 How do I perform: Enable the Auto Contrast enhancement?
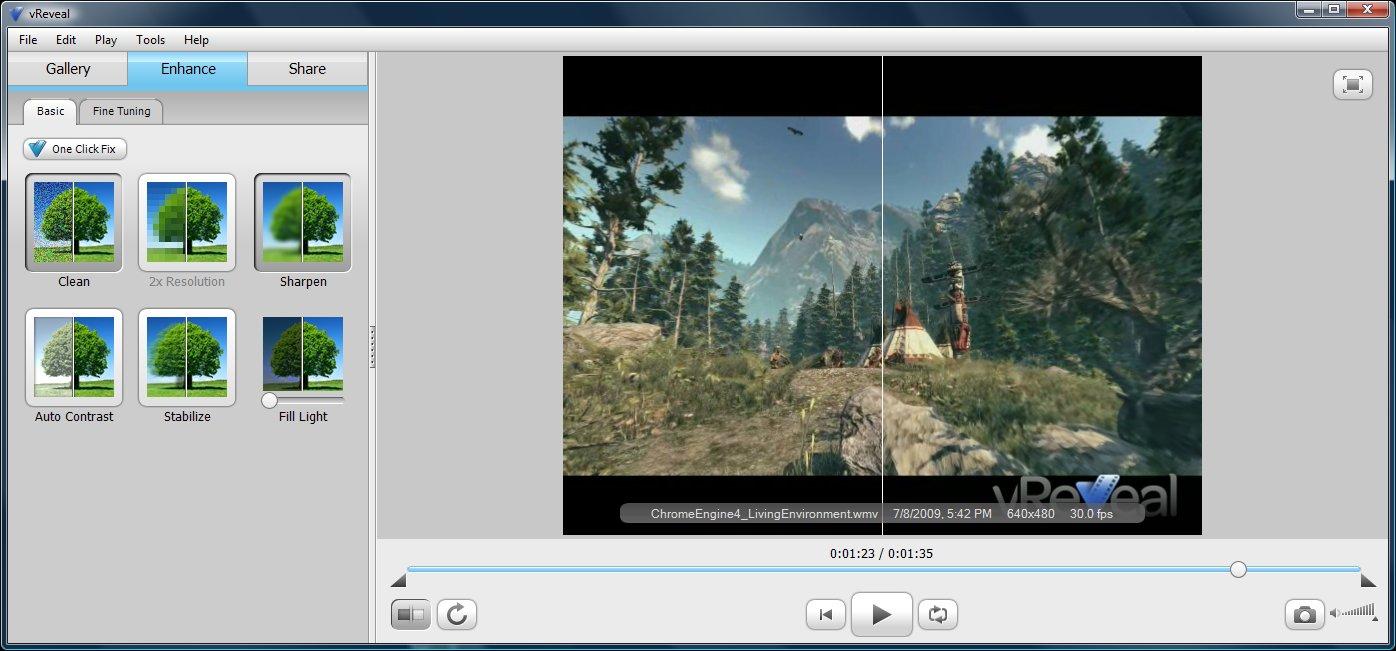click(74, 357)
